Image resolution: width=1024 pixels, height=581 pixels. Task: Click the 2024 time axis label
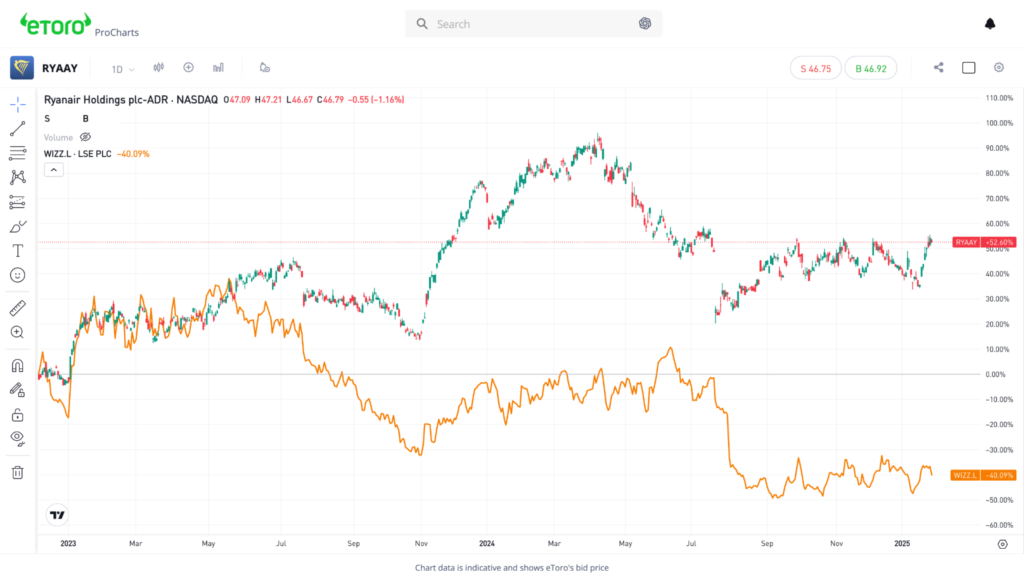pos(487,543)
